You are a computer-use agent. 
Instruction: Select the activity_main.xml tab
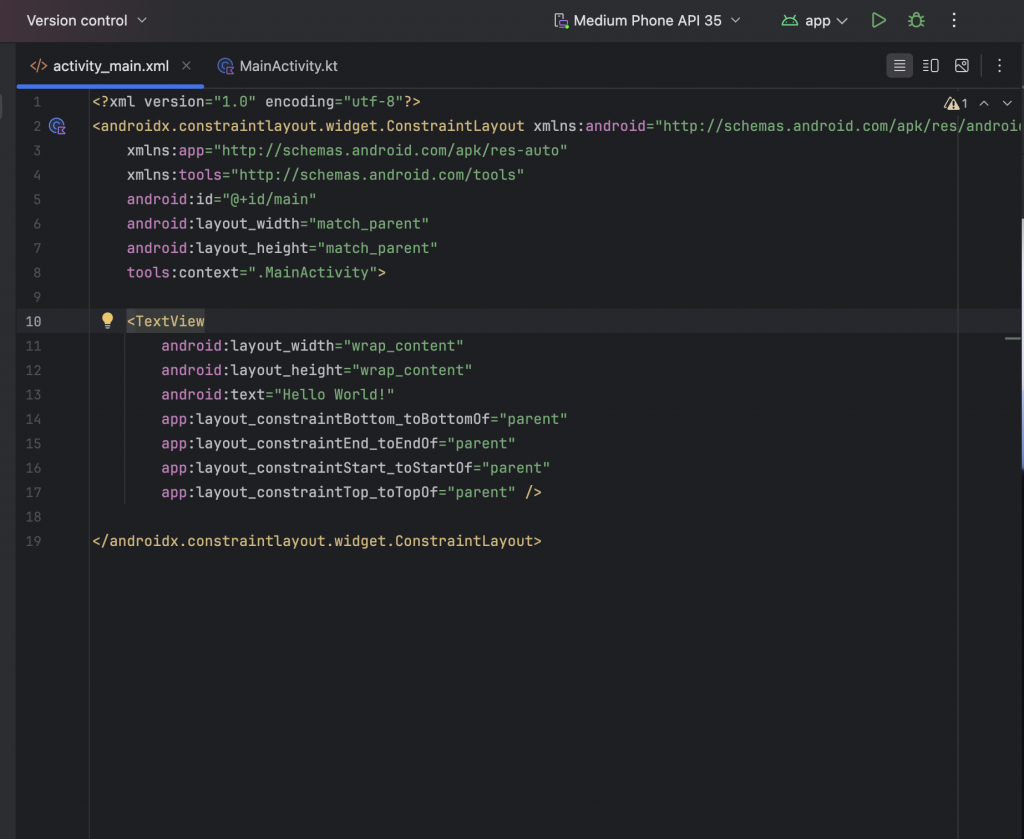(110, 66)
